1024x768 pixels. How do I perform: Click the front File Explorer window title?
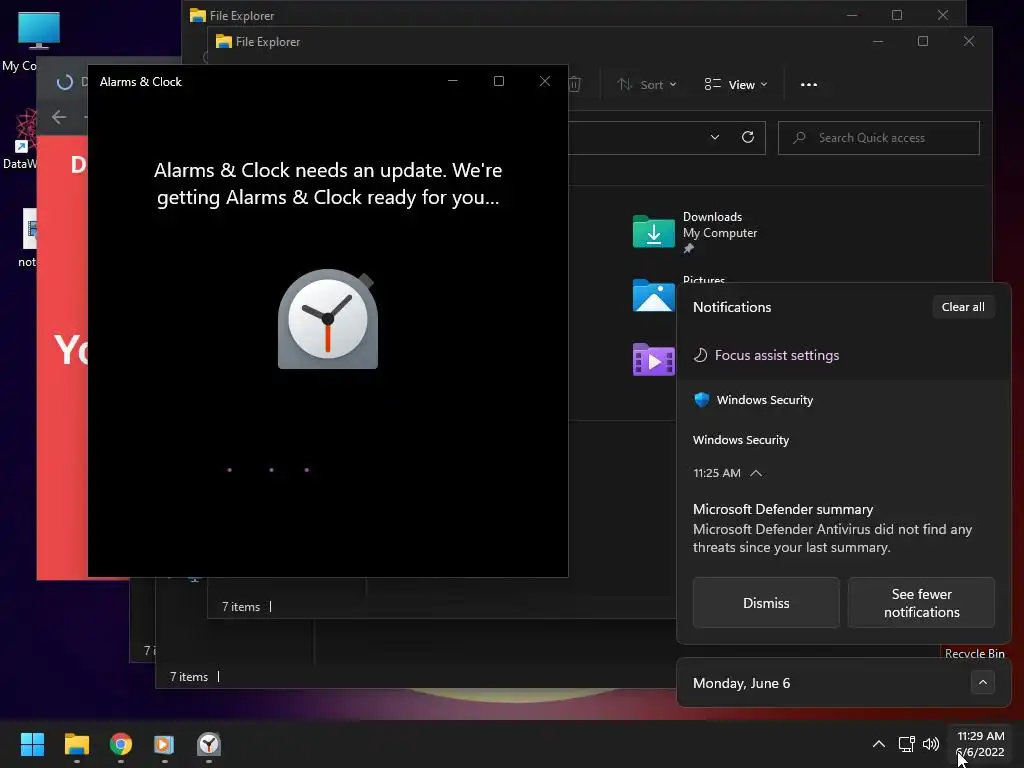(x=268, y=42)
